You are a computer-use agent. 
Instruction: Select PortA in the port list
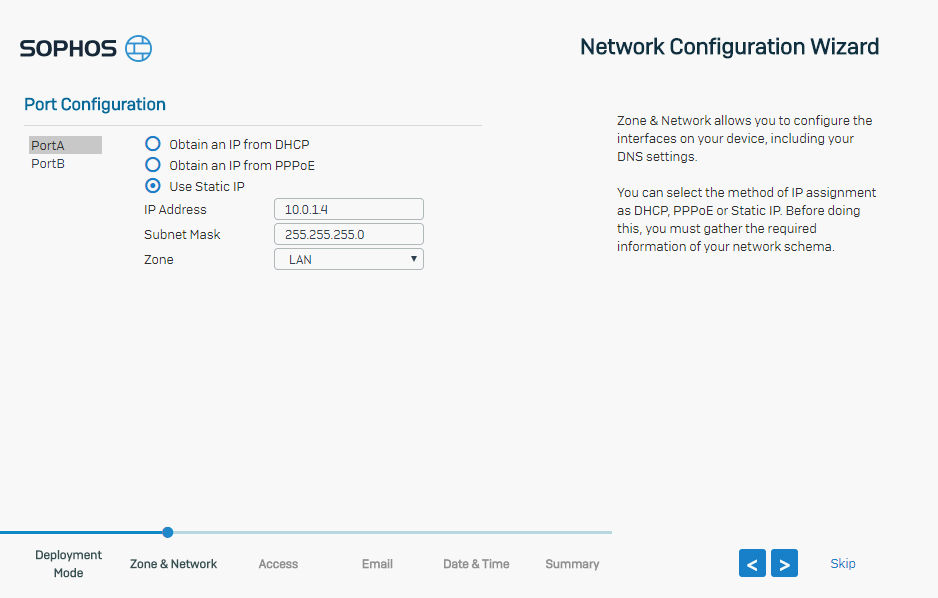[65, 145]
